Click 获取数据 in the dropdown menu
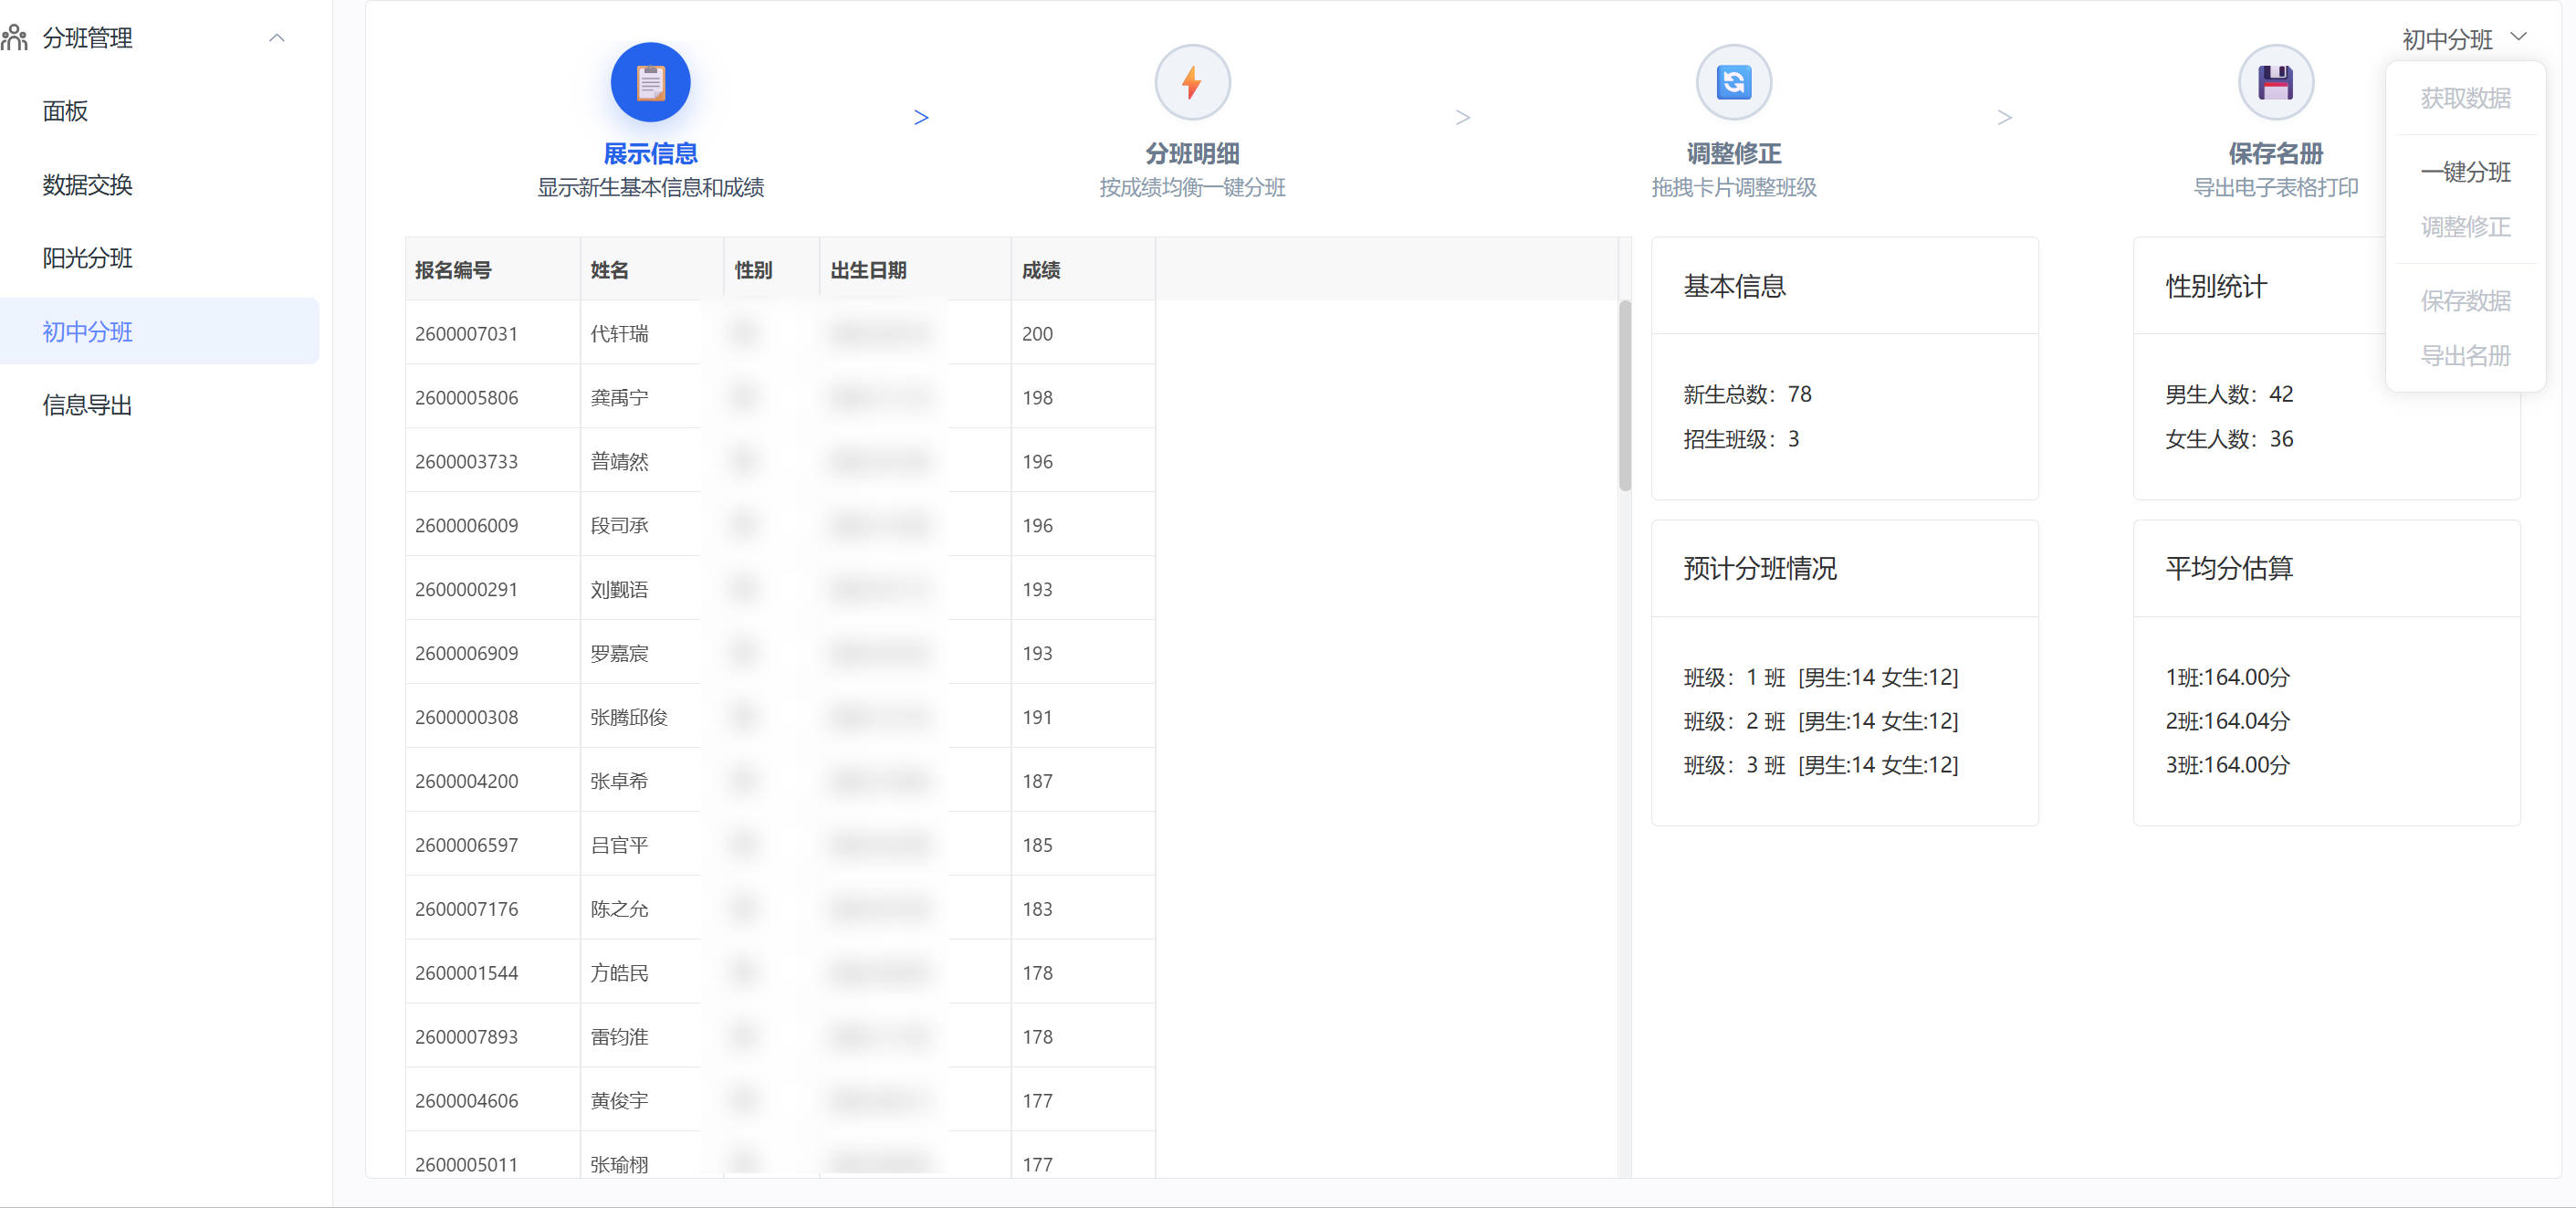The height and width of the screenshot is (1208, 2576). click(2465, 98)
